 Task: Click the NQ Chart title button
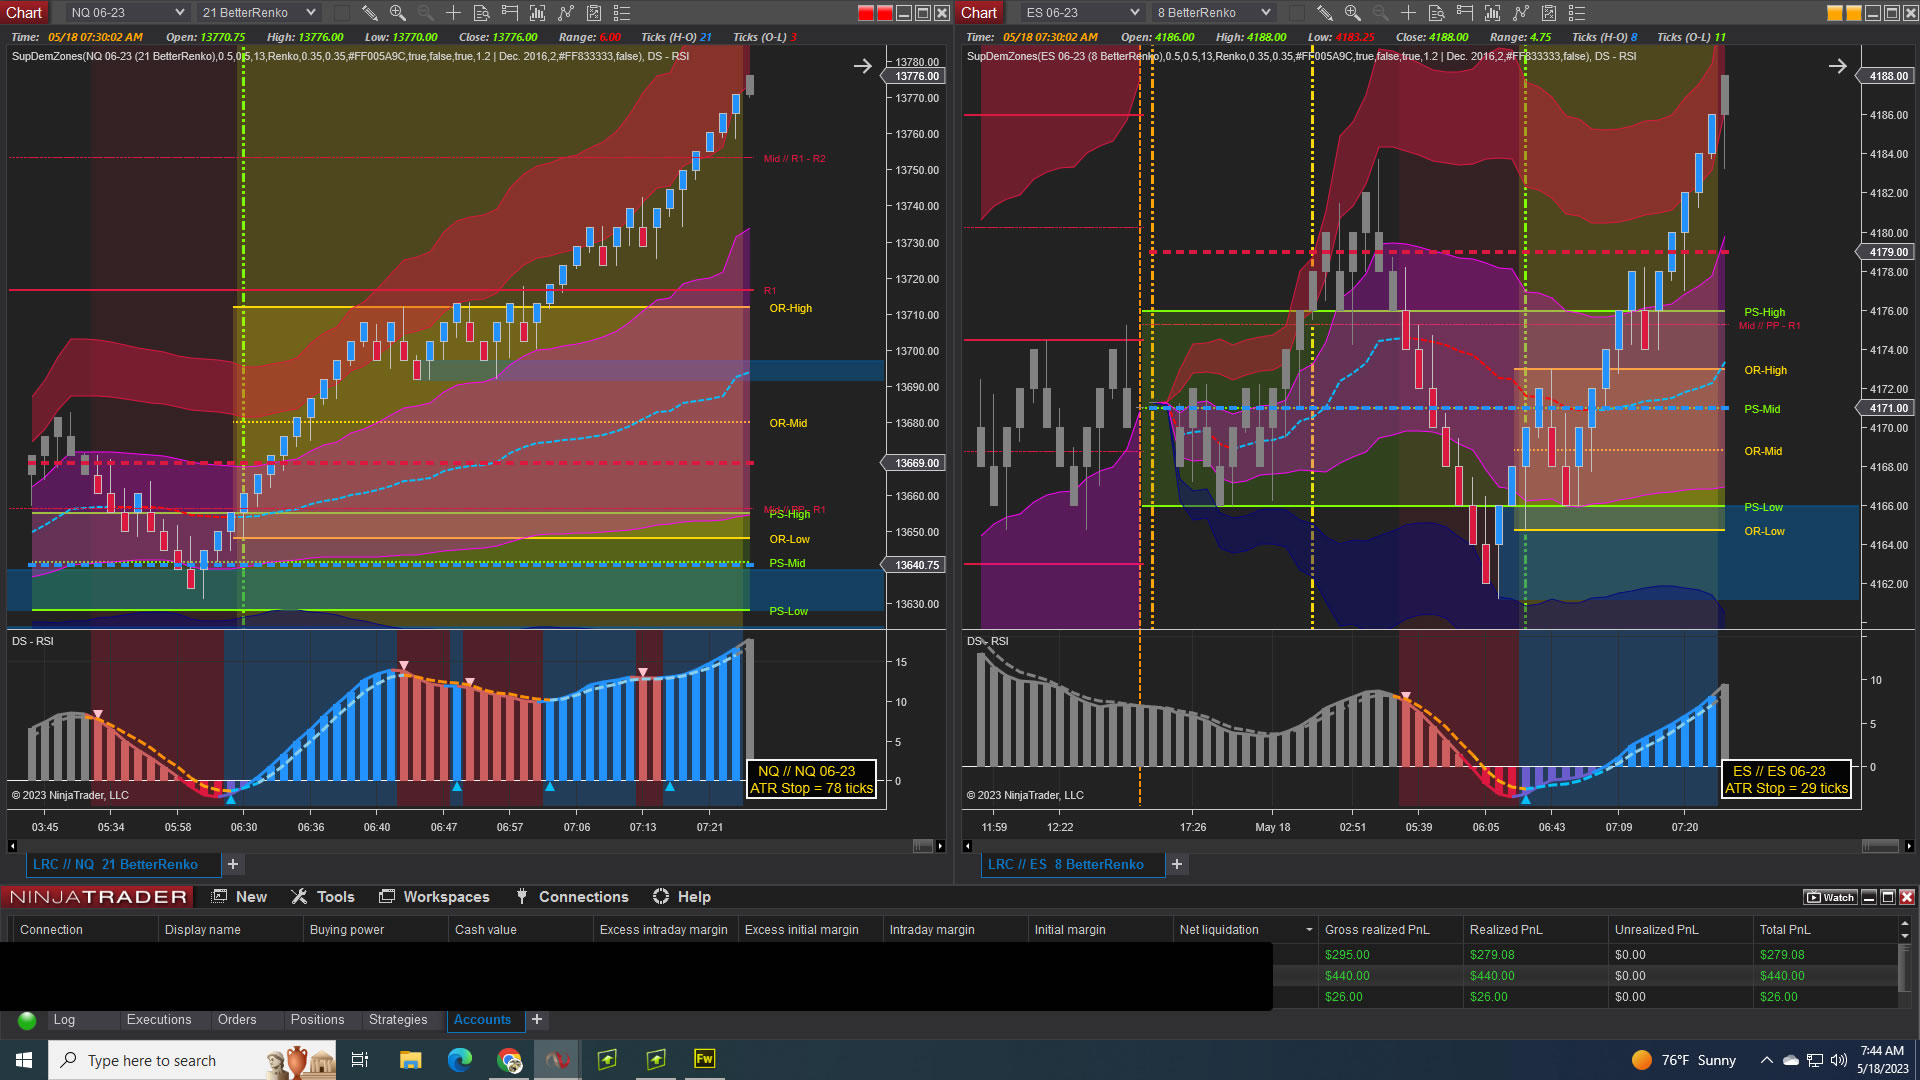tap(24, 13)
